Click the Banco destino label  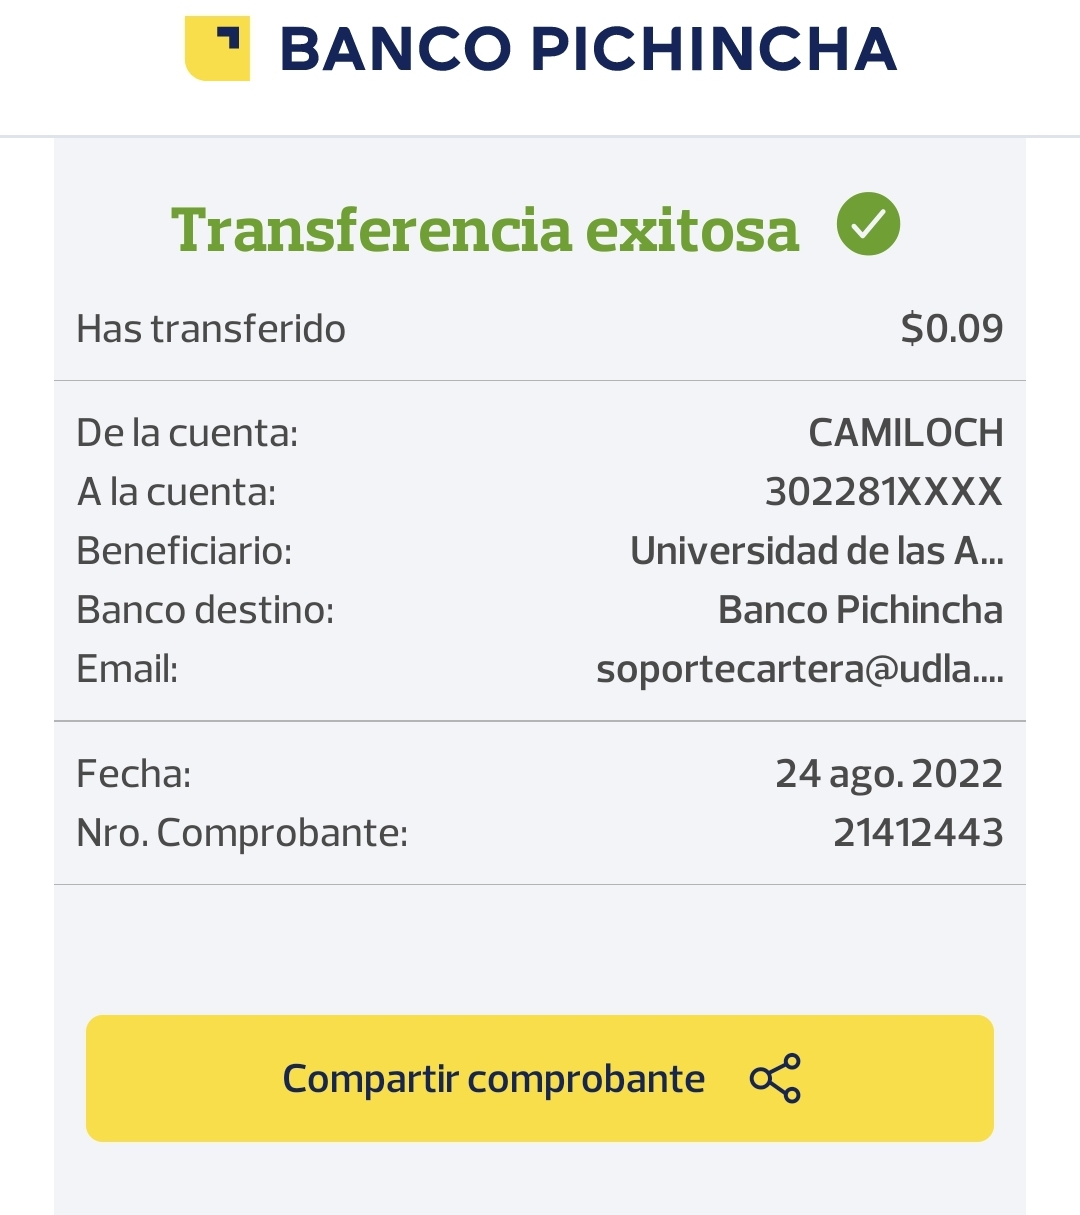[x=205, y=610]
